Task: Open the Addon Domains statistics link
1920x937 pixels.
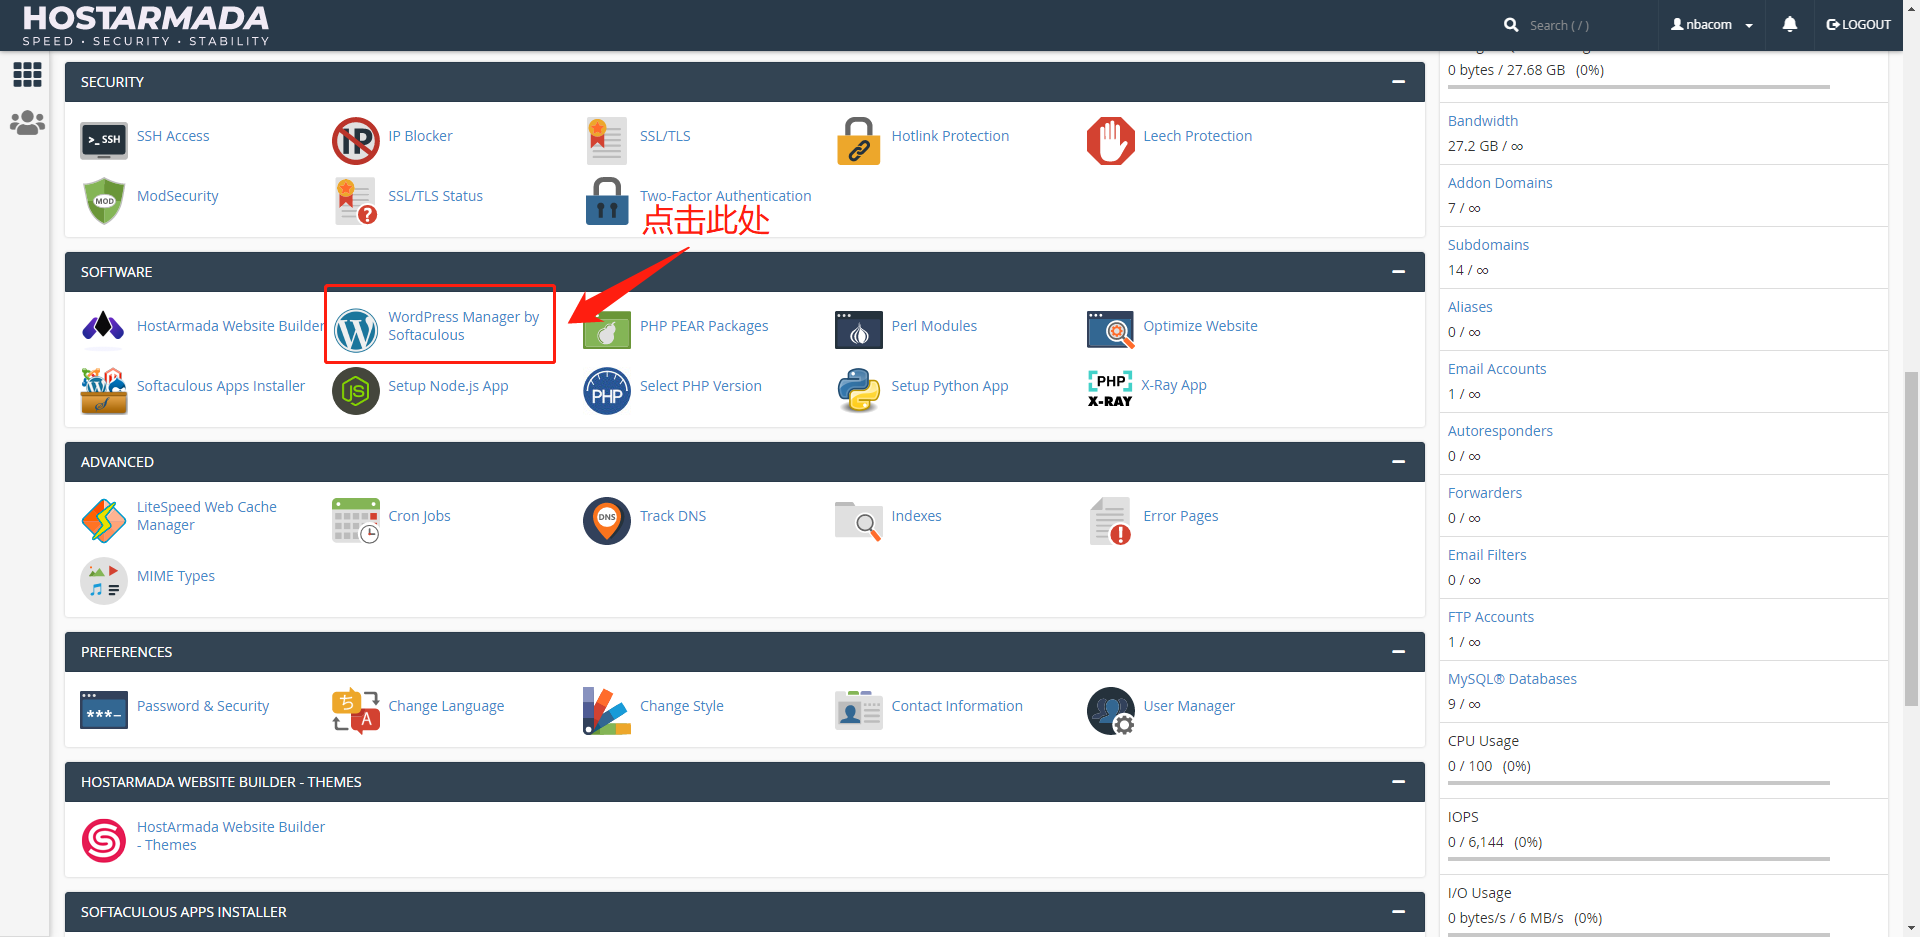Action: [1500, 183]
